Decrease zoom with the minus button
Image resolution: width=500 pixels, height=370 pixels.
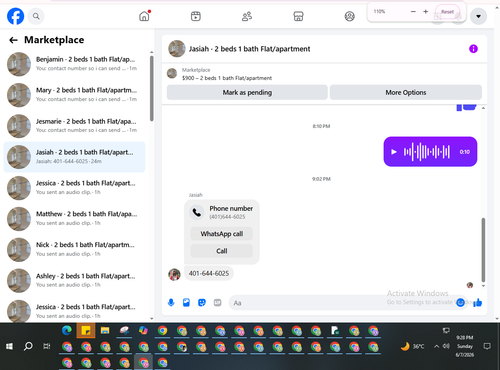click(413, 12)
